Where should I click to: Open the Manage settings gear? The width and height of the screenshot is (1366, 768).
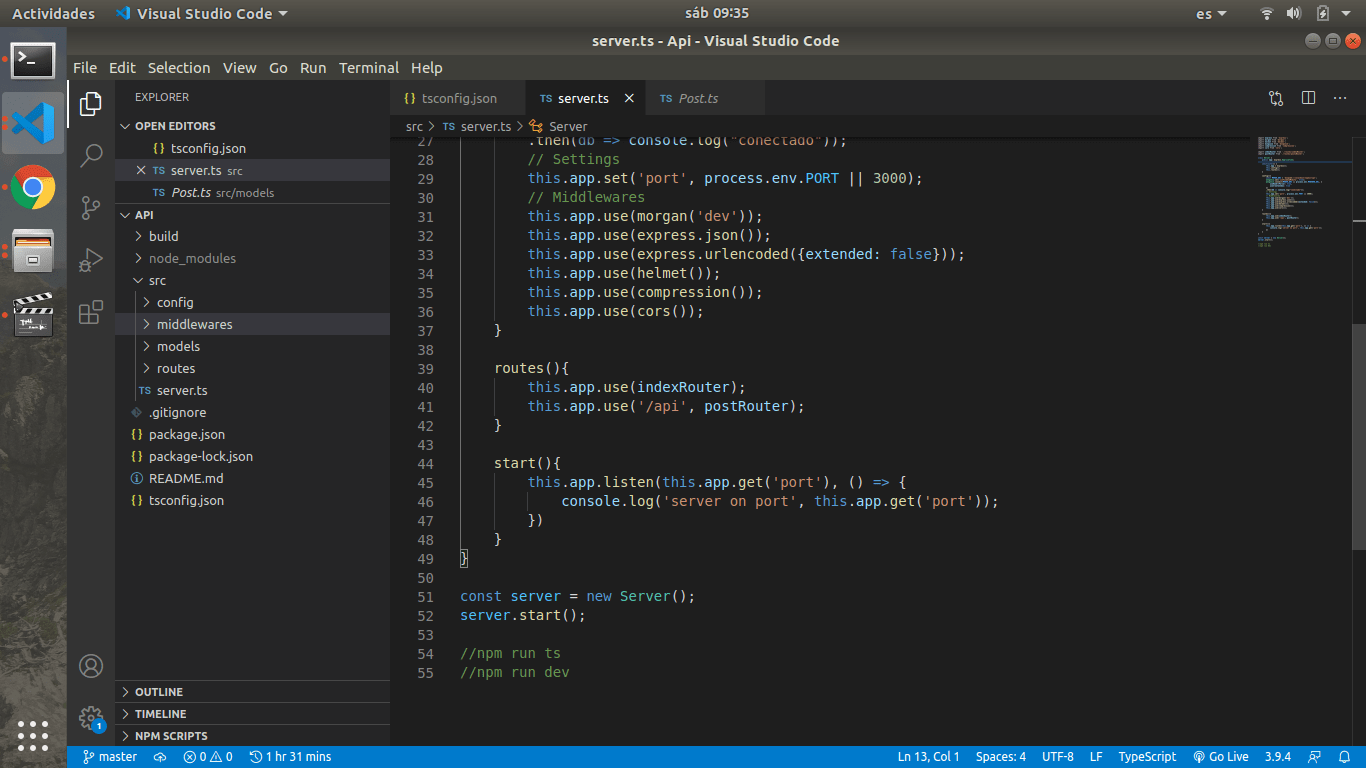[91, 718]
